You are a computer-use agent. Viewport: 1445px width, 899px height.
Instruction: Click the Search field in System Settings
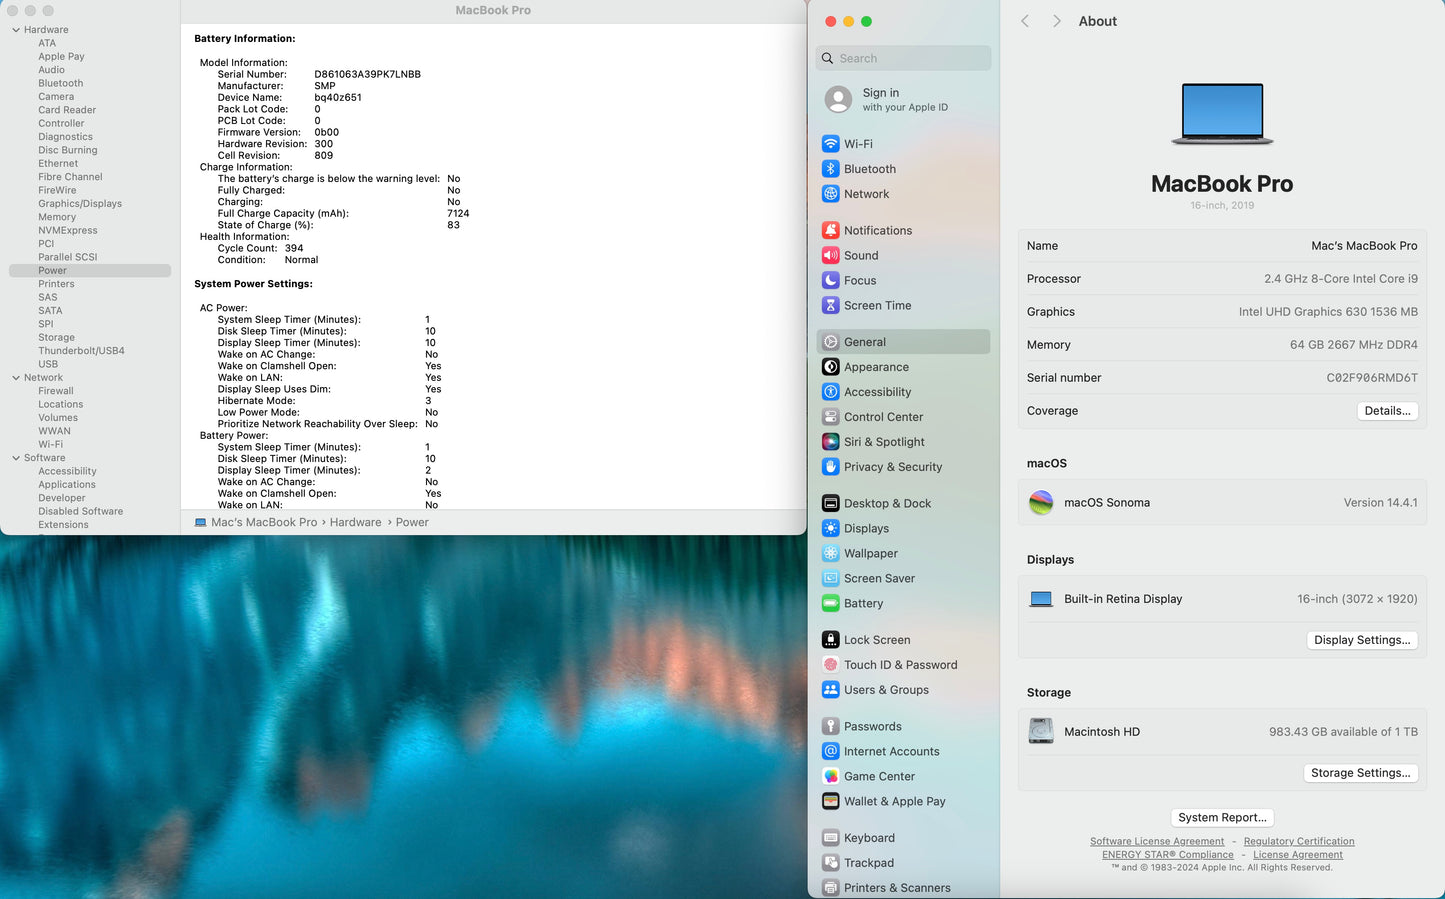coord(903,58)
